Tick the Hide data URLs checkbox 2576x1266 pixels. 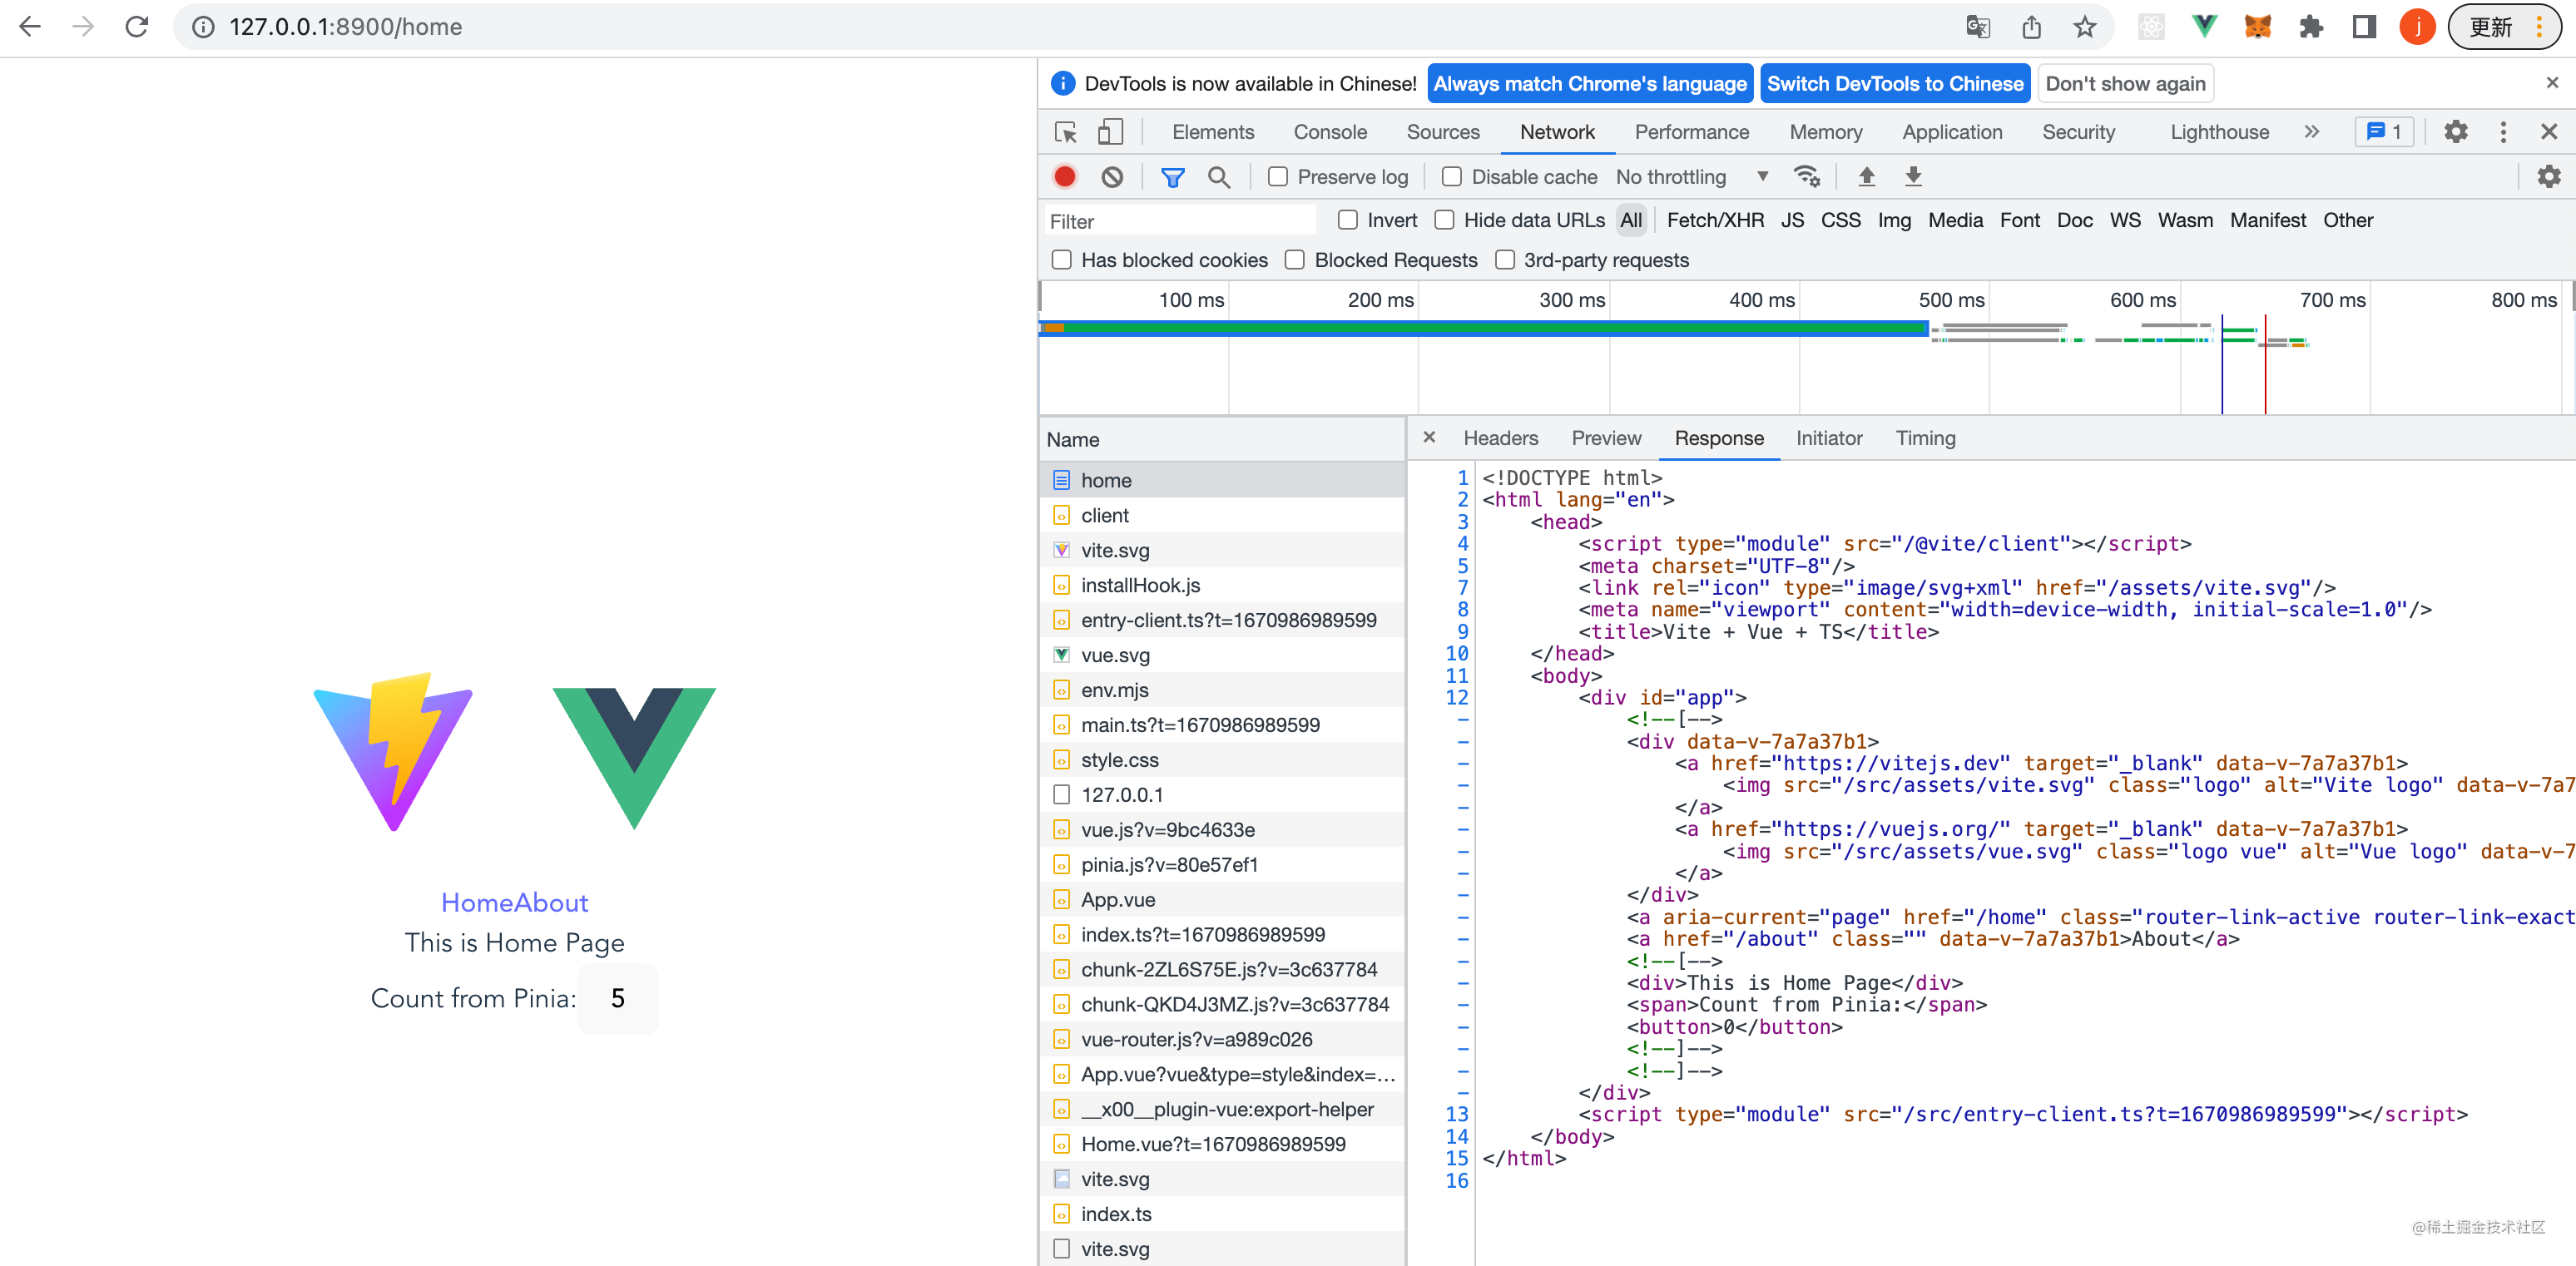(x=1444, y=220)
